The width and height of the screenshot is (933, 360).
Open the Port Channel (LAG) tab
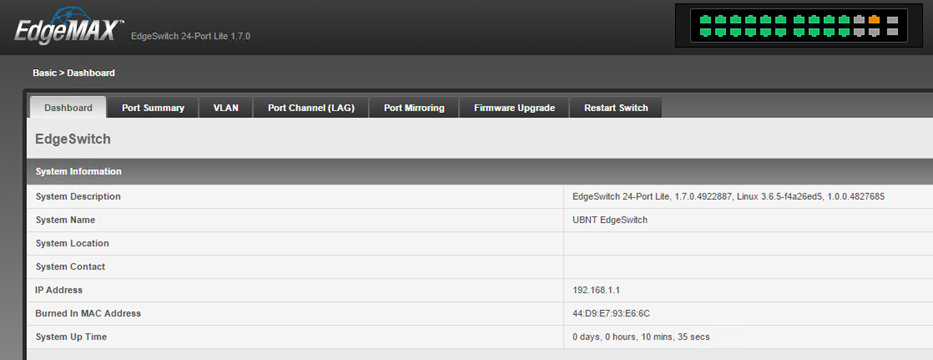(x=311, y=108)
